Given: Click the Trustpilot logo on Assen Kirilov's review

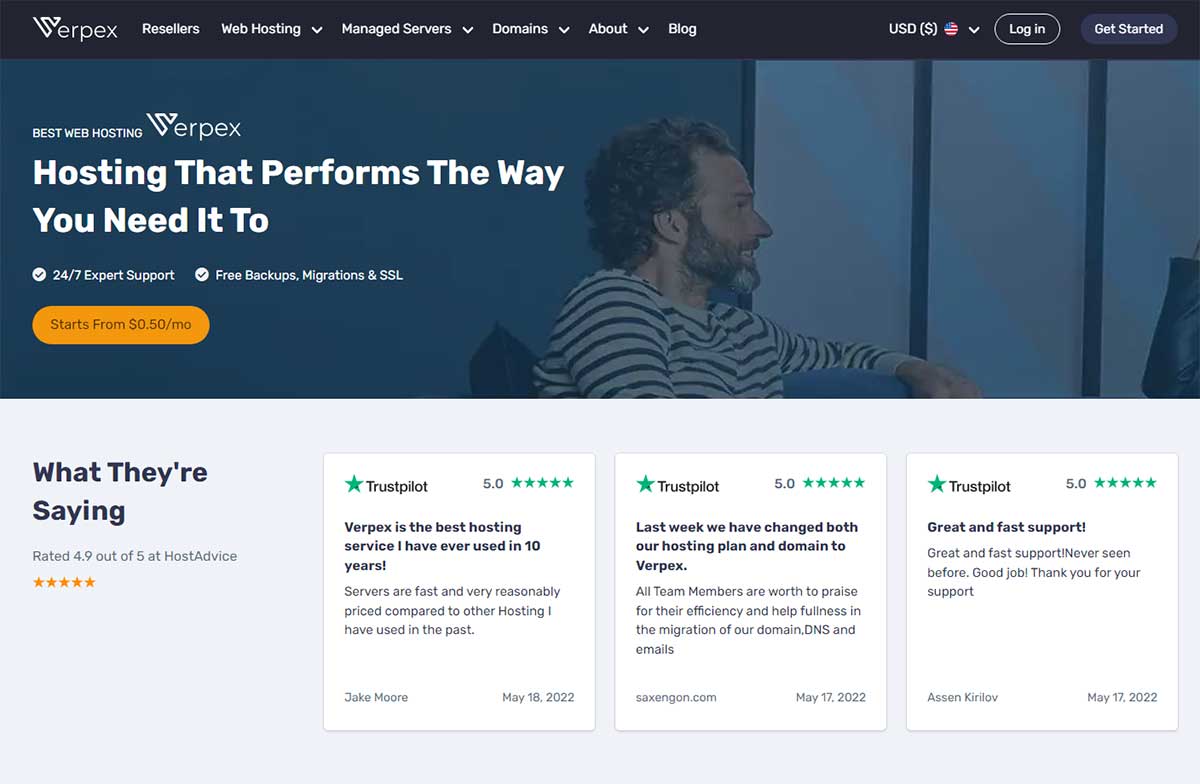Looking at the screenshot, I should (969, 485).
